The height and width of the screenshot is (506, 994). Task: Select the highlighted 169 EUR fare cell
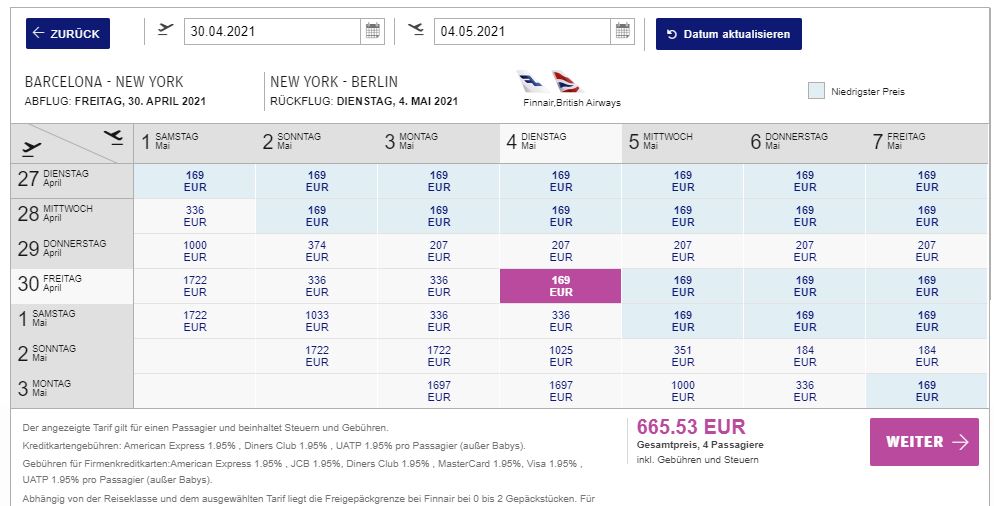(x=560, y=286)
